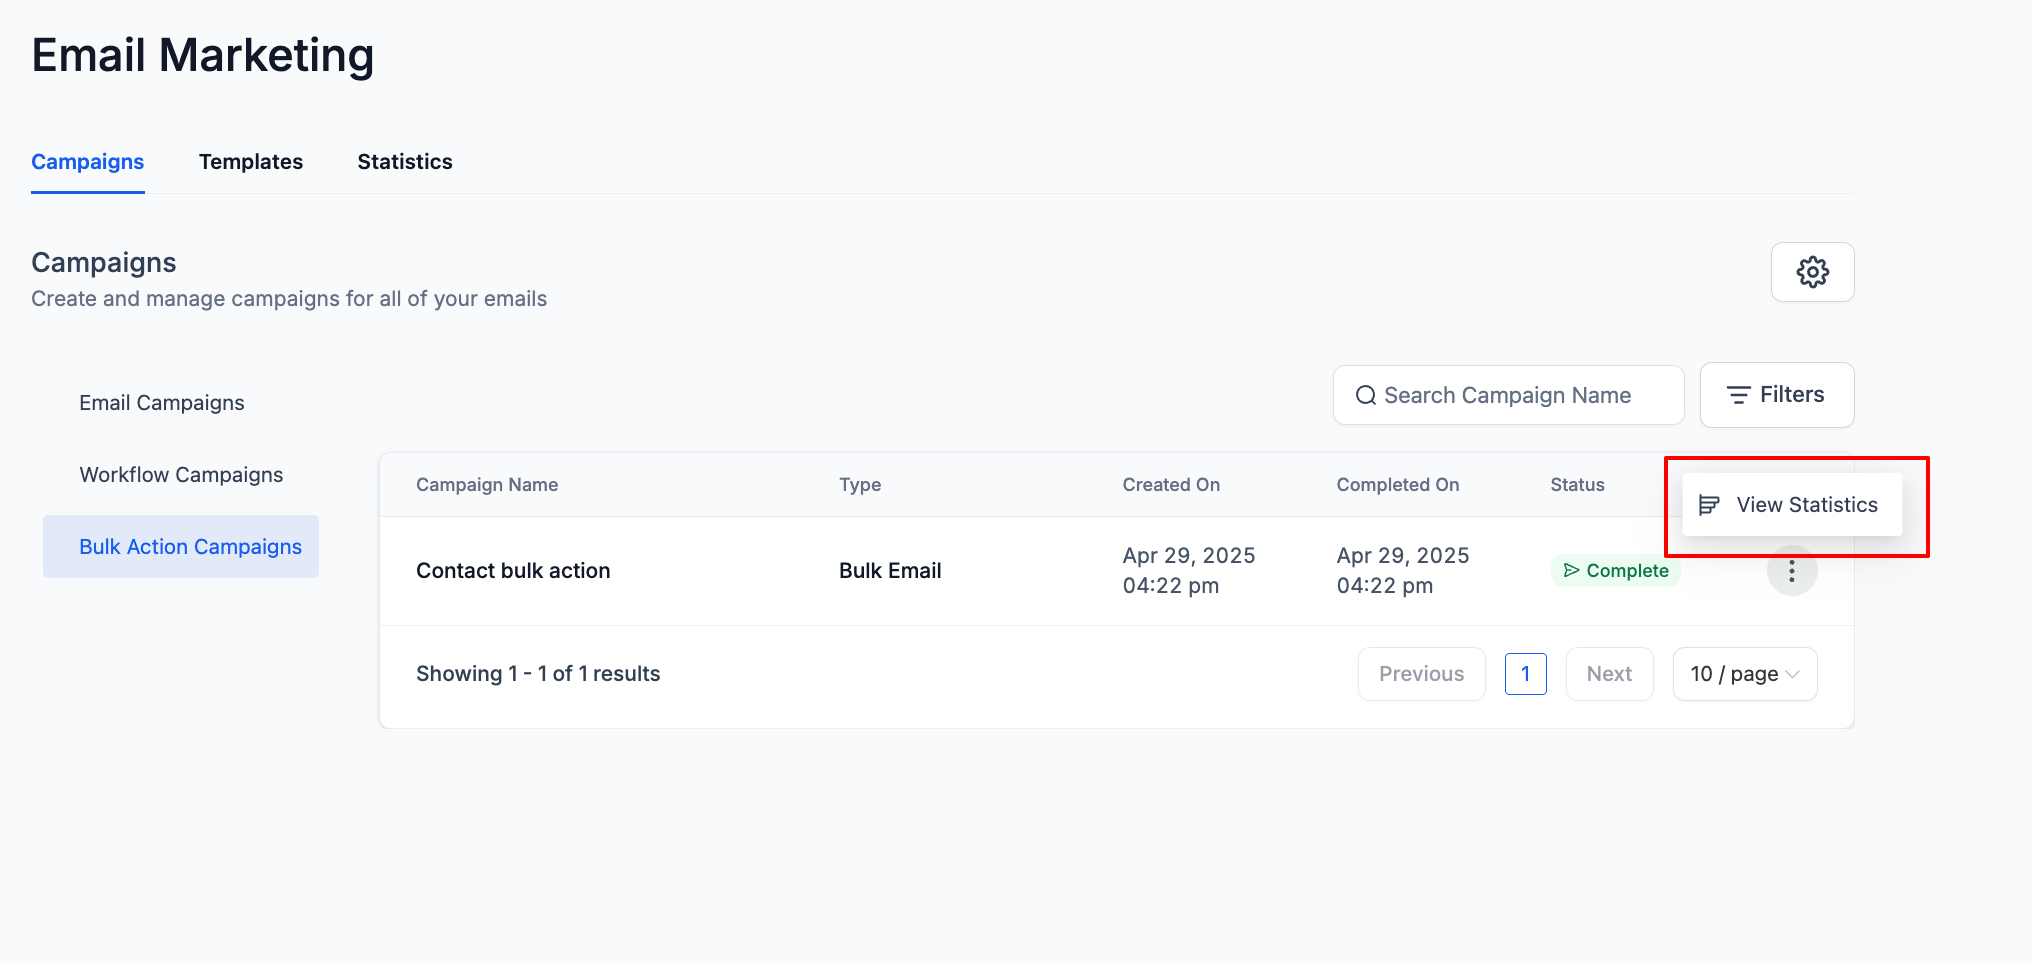Select Bulk Action Campaigns in sidebar
The width and height of the screenshot is (2032, 961).
click(181, 547)
